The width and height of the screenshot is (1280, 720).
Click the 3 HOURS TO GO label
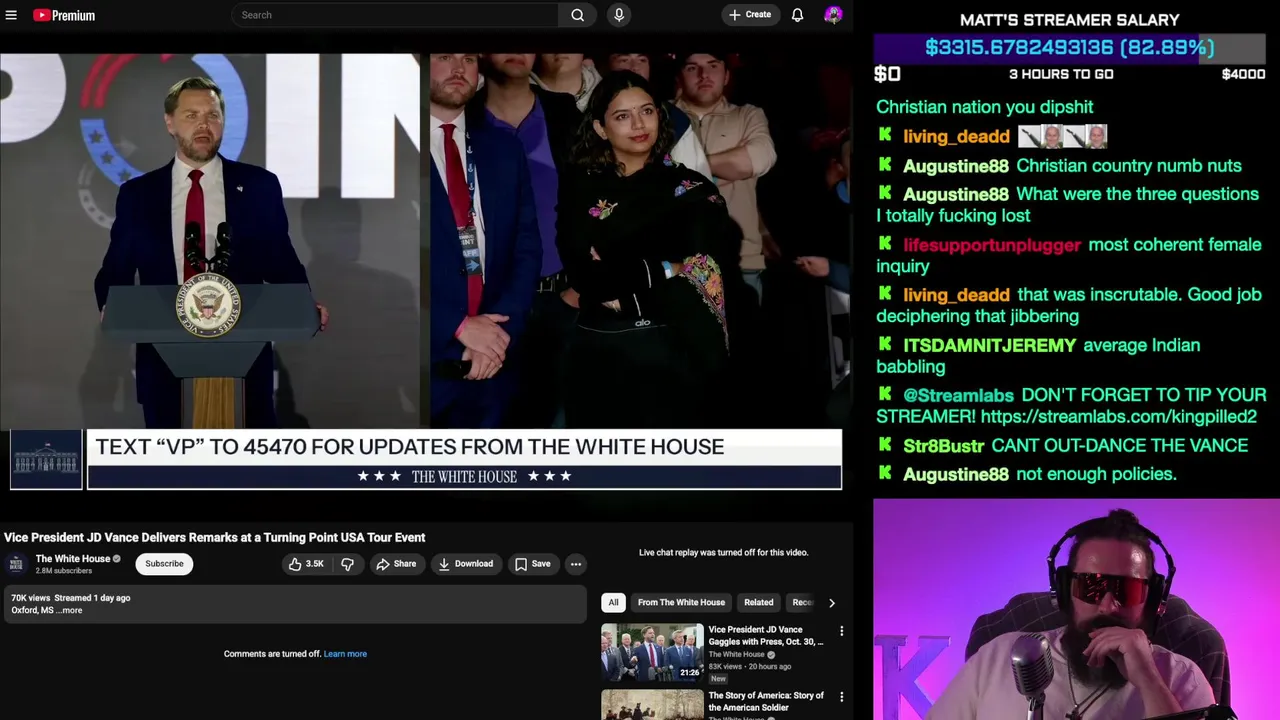pos(1060,74)
